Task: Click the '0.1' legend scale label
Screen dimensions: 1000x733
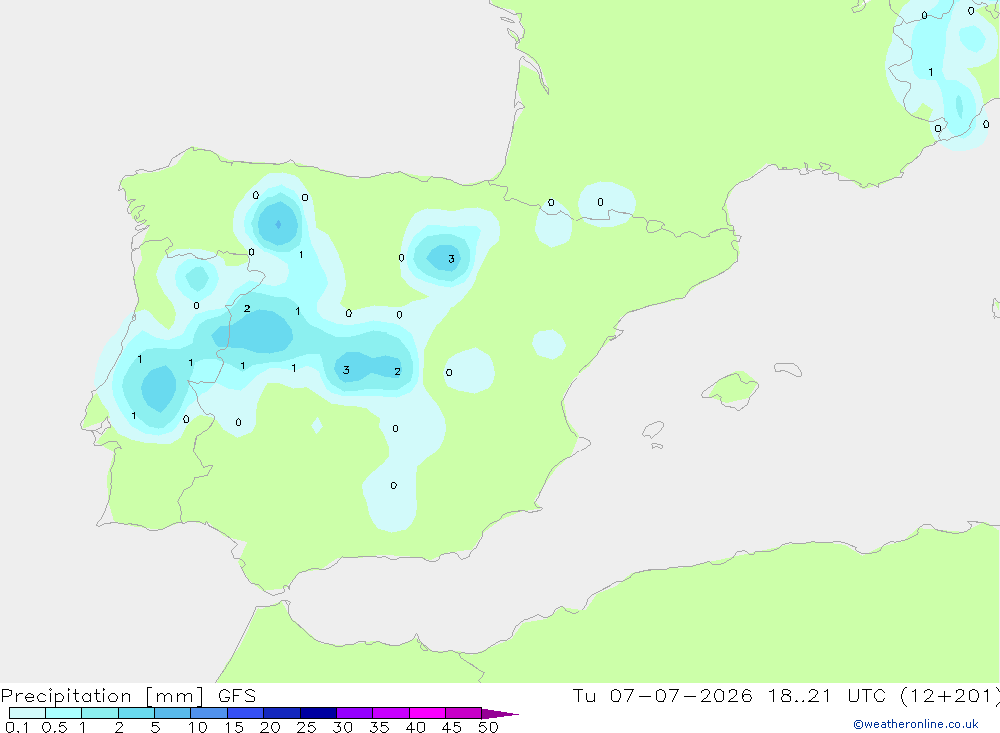Action: 17,727
